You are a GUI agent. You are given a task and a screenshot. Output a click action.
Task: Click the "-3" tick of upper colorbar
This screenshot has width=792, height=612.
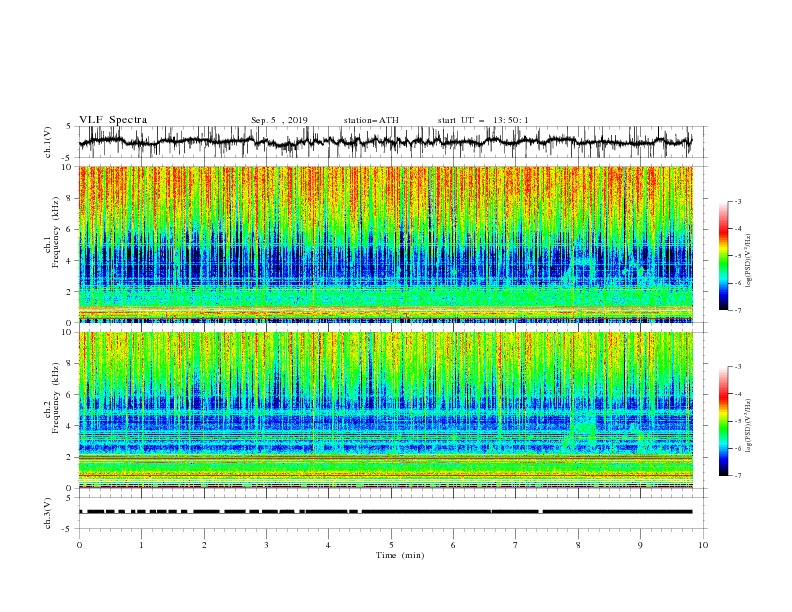click(737, 201)
